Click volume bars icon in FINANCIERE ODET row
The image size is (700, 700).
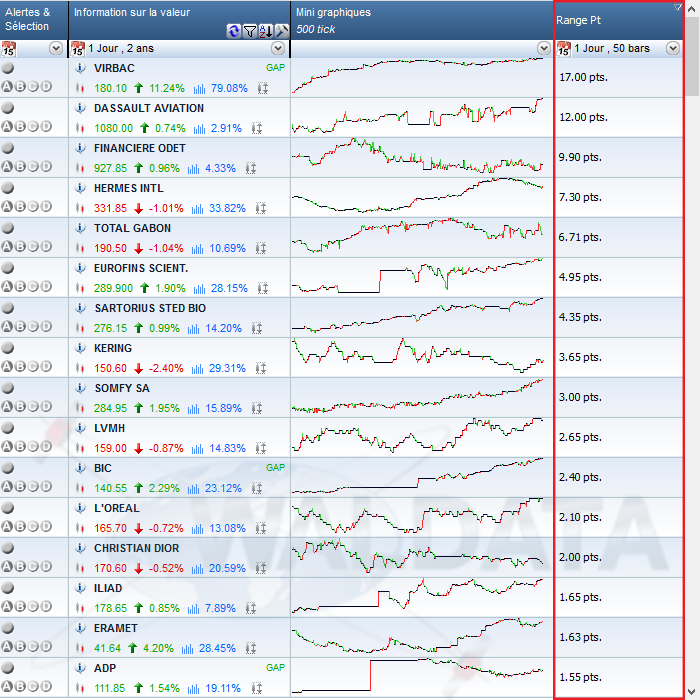tap(194, 168)
